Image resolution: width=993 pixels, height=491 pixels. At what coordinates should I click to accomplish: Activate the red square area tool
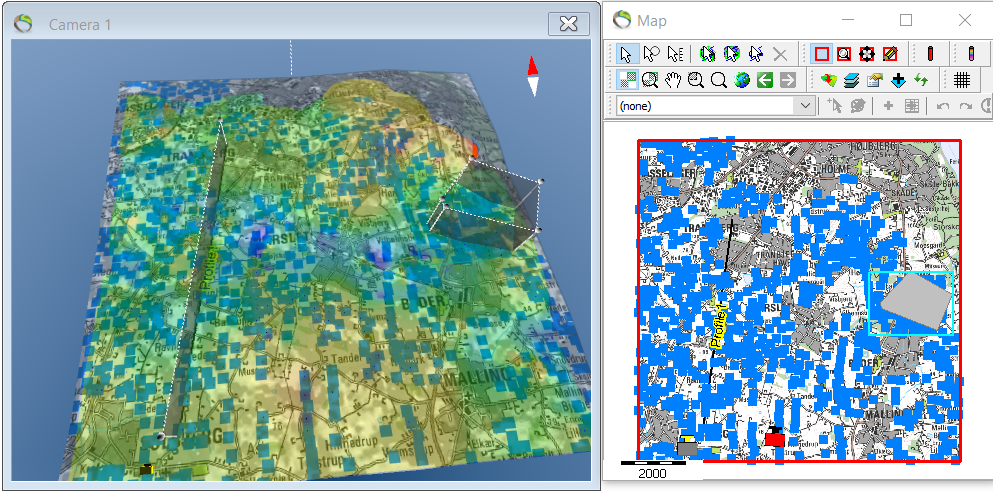(821, 54)
